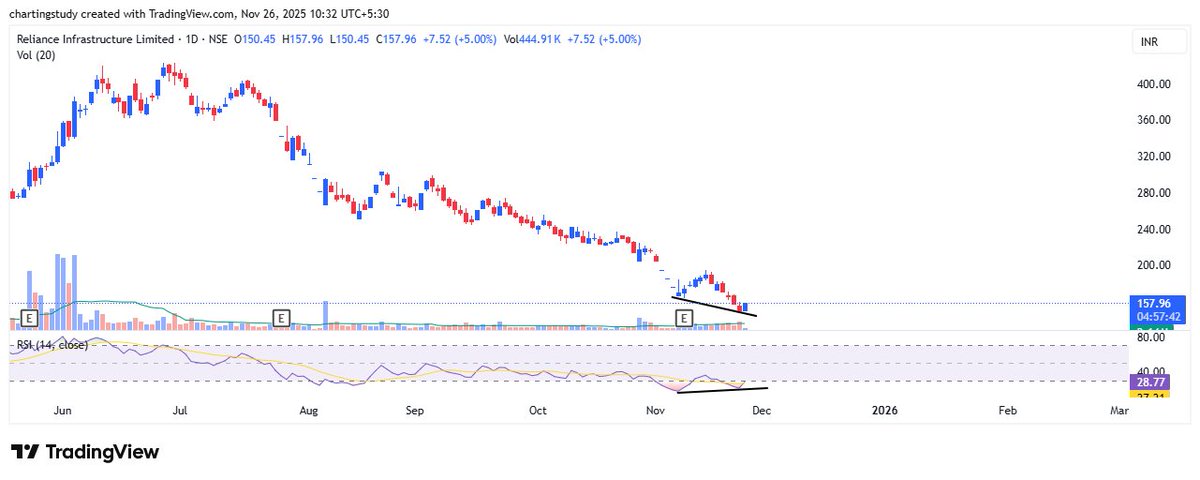Click the 400.00 price axis label
Screen dimensions: 1200x480
1153,85
